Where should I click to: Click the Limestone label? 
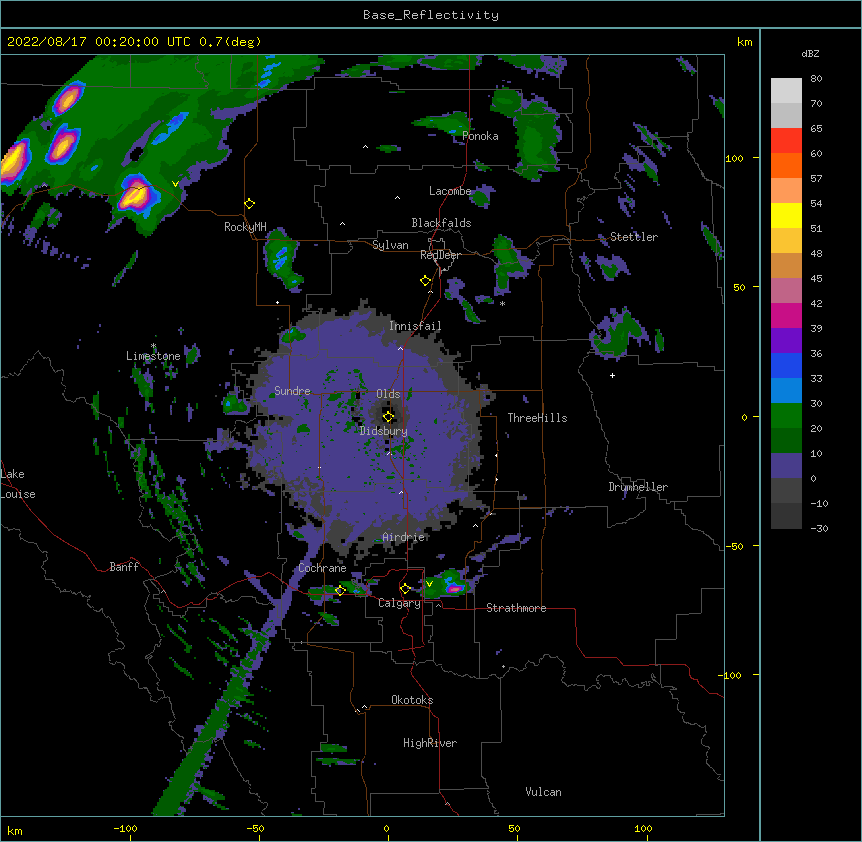[153, 356]
